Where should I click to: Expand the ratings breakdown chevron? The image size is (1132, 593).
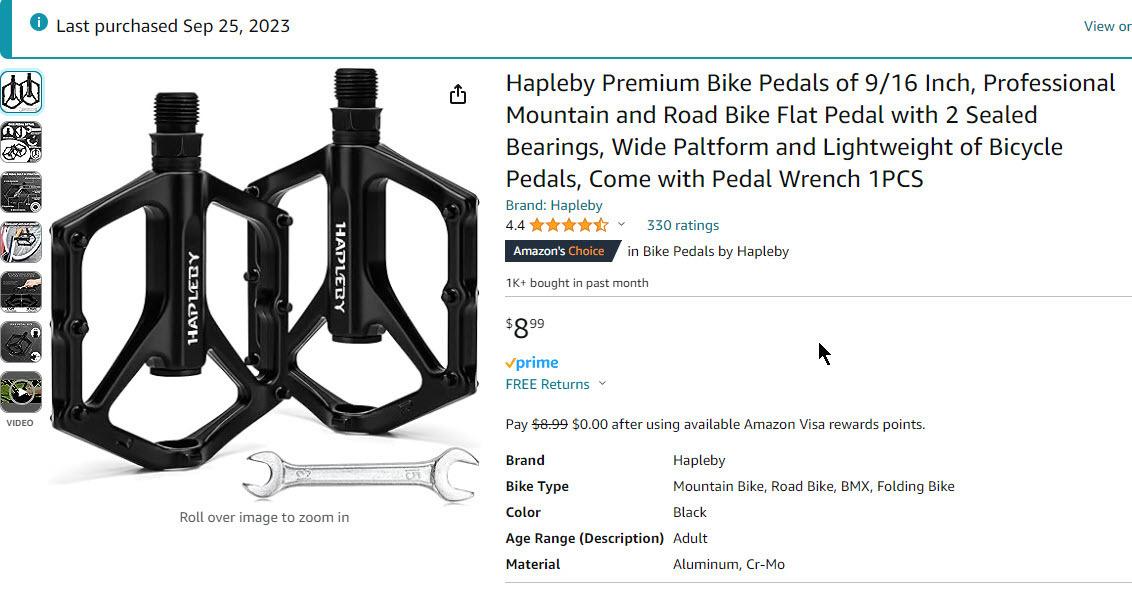(621, 225)
